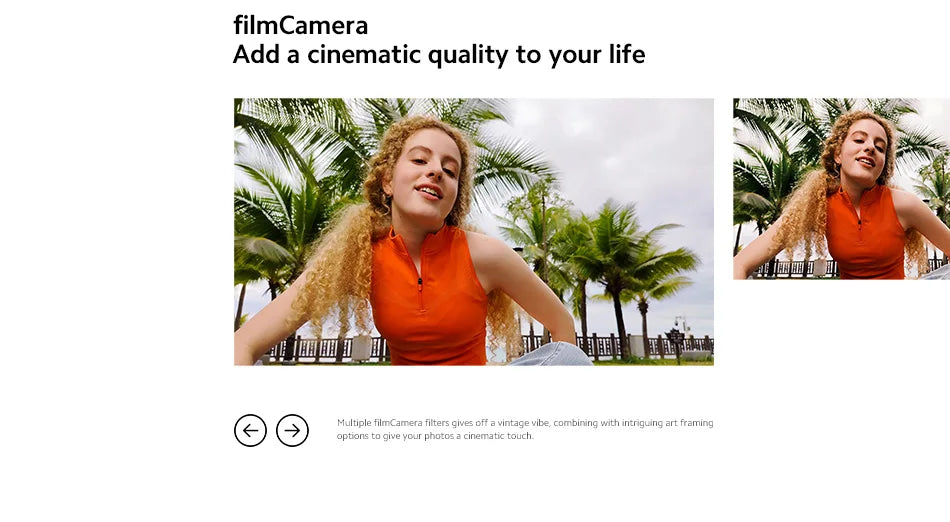Open the large filmCamera sample photo
Image resolution: width=950 pixels, height=522 pixels.
coord(474,232)
